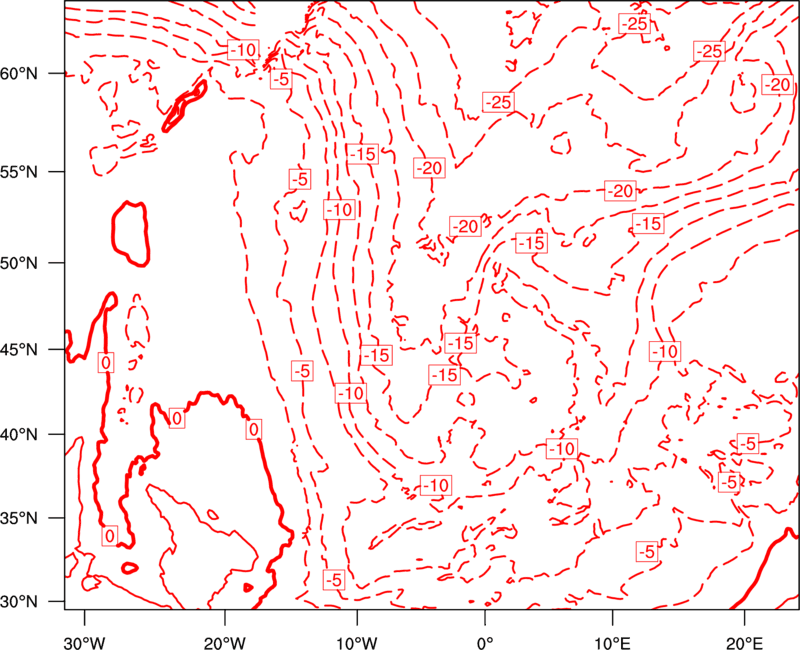800x650 pixels.
Task: Click the -20 contour label at right edge near 60°N
Action: (x=778, y=84)
